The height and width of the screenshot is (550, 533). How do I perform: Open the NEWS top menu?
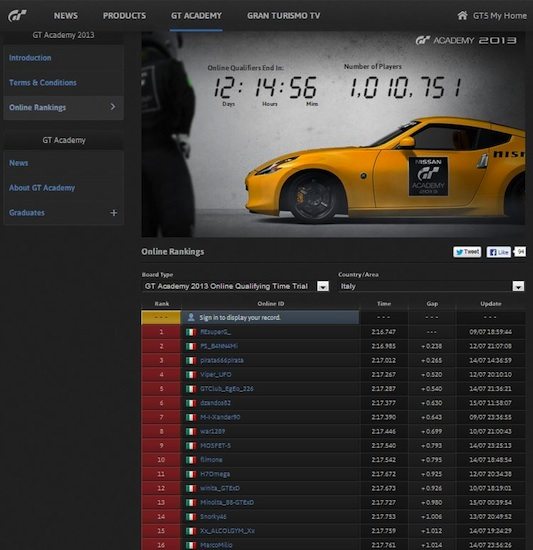point(66,16)
